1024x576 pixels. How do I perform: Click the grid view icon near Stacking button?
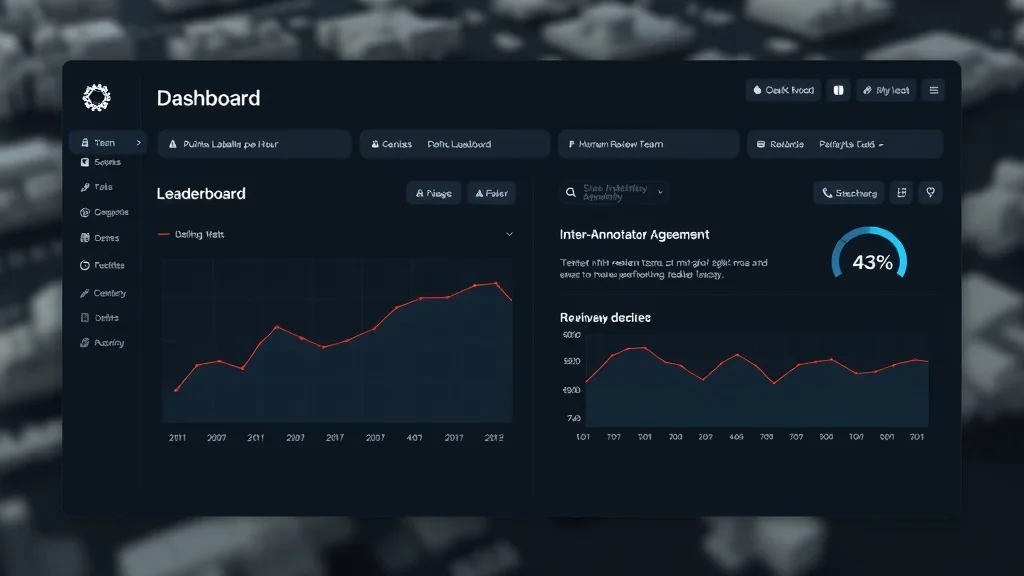point(903,192)
